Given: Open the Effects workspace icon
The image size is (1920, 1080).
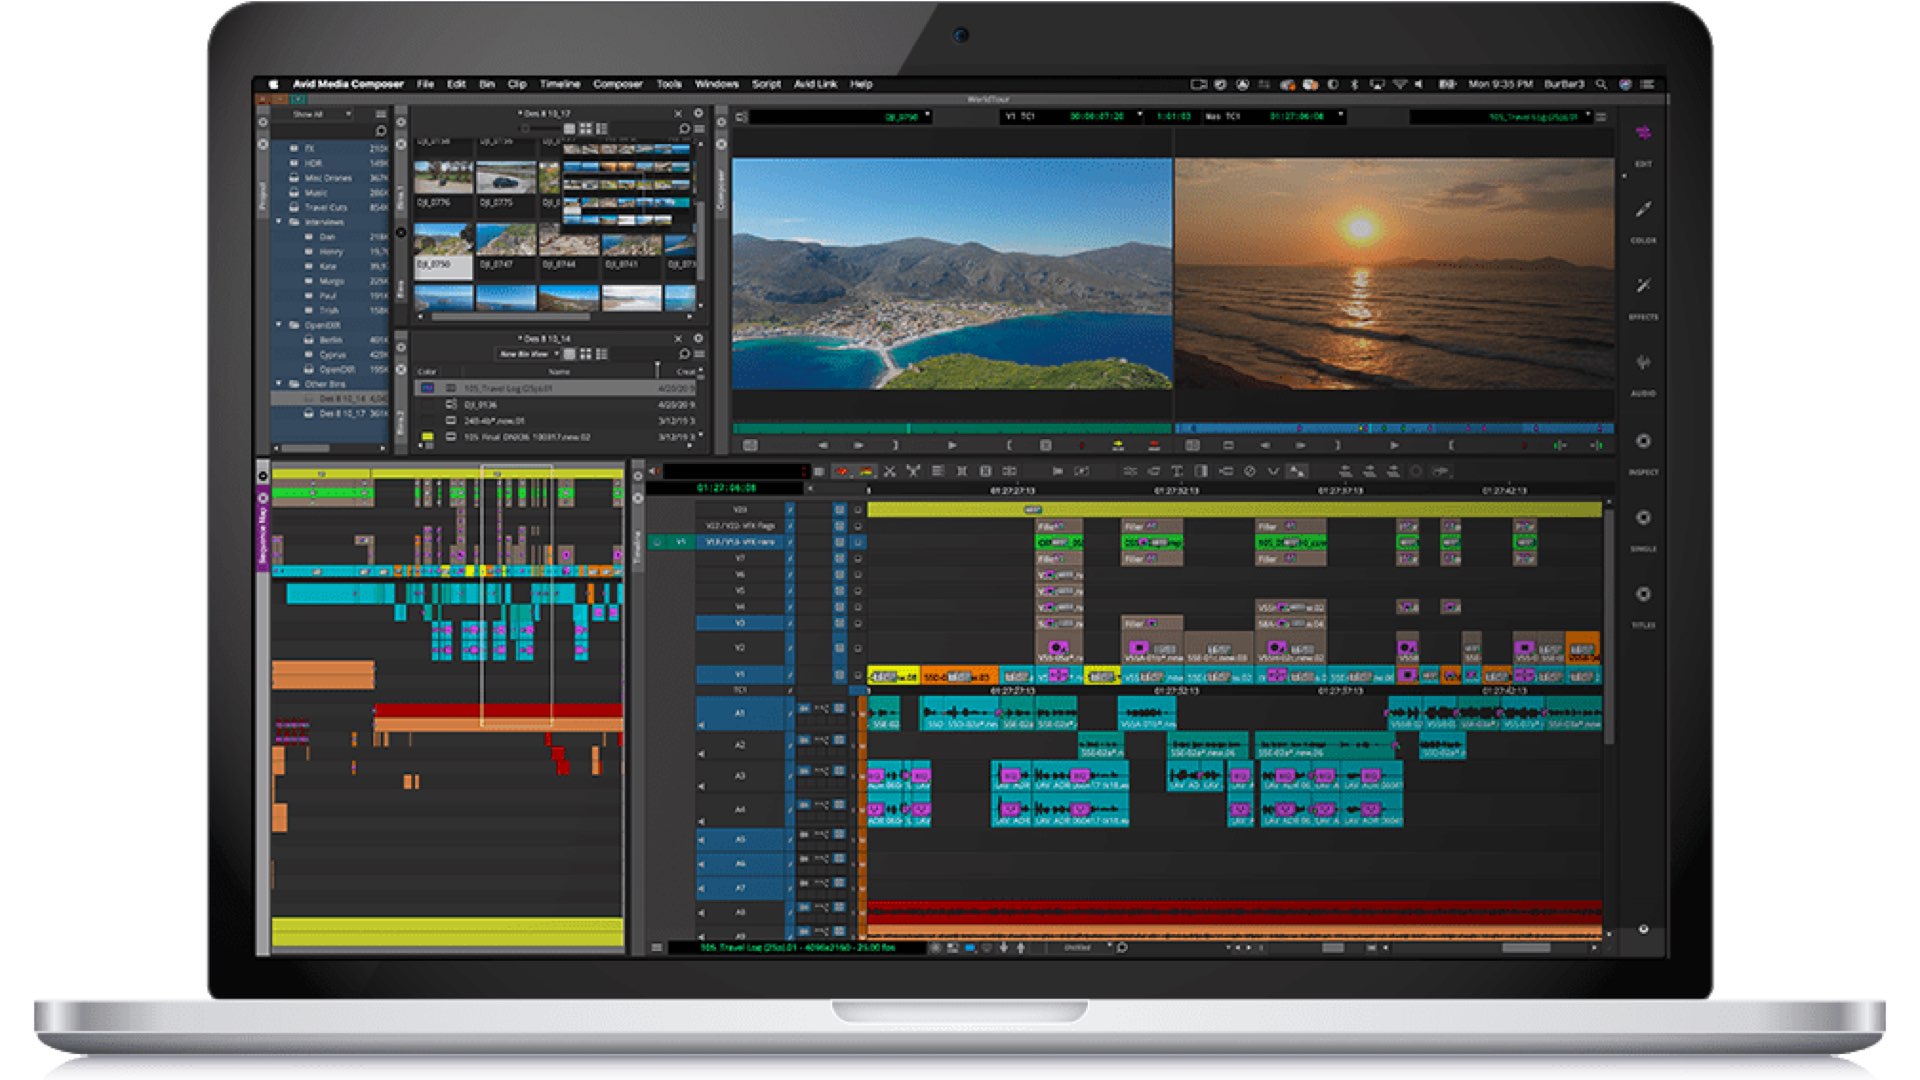Looking at the screenshot, I should pyautogui.click(x=1643, y=286).
